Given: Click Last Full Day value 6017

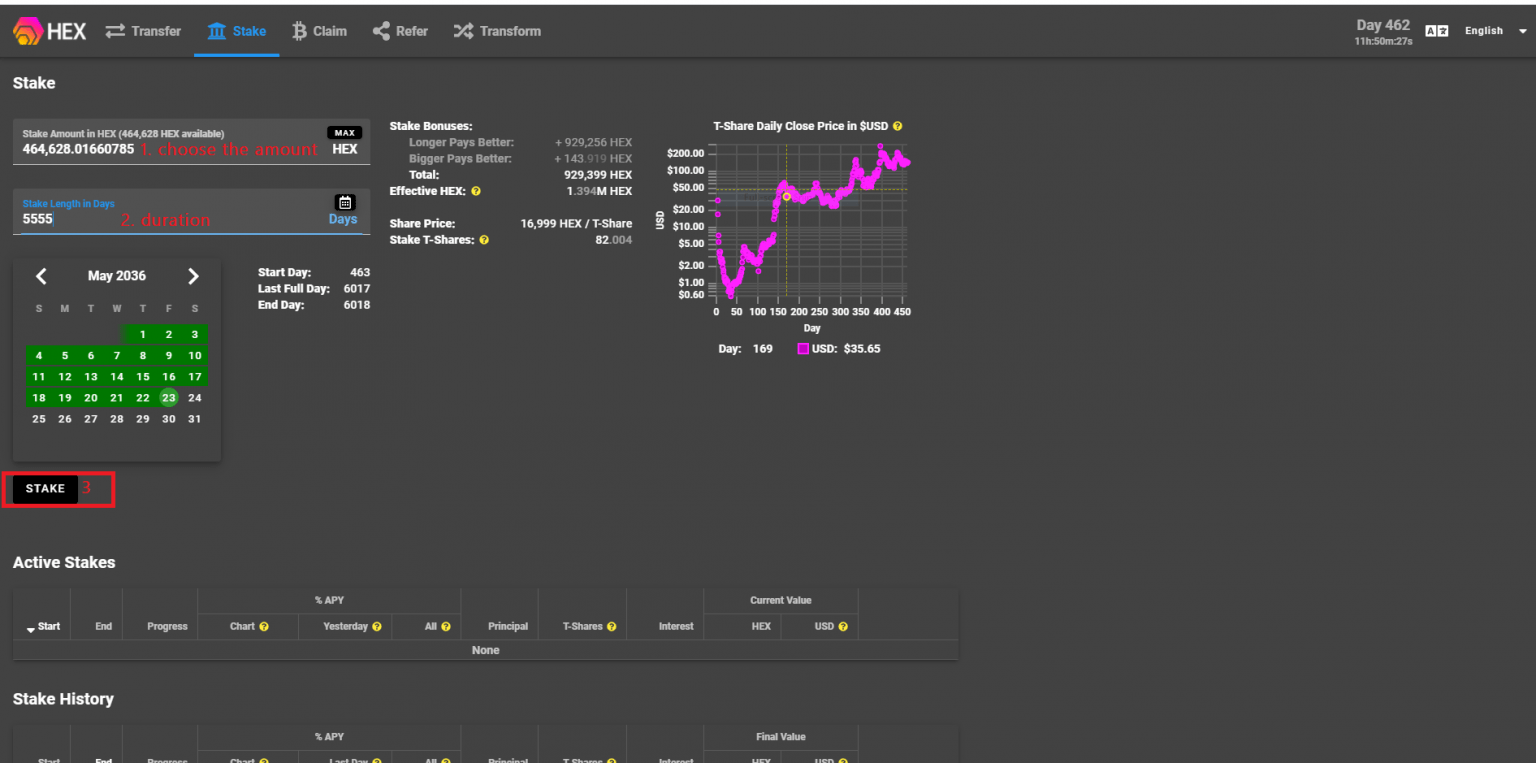Looking at the screenshot, I should point(357,288).
